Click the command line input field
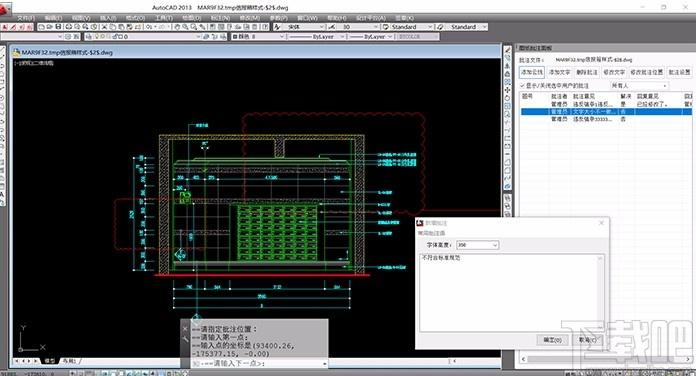This screenshot has width=696, height=376. point(259,363)
